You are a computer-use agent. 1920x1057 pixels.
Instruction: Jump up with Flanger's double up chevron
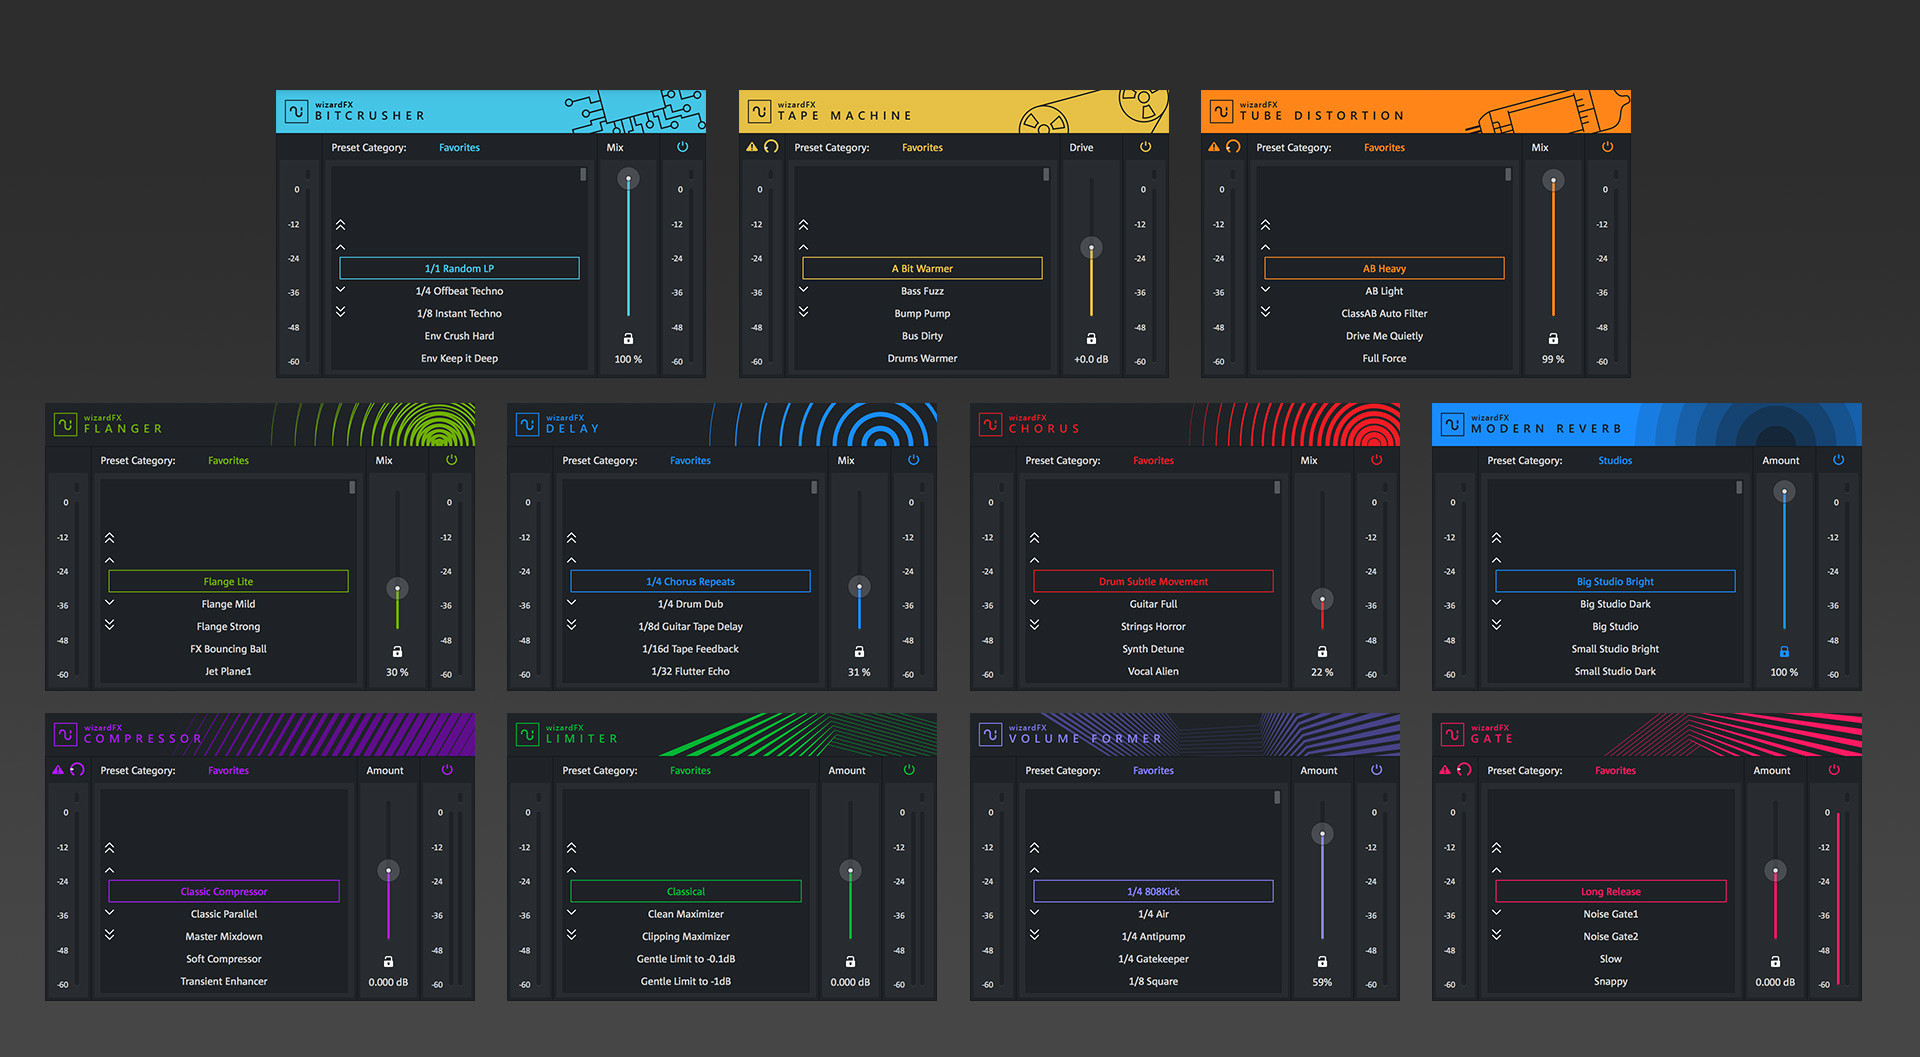110,538
